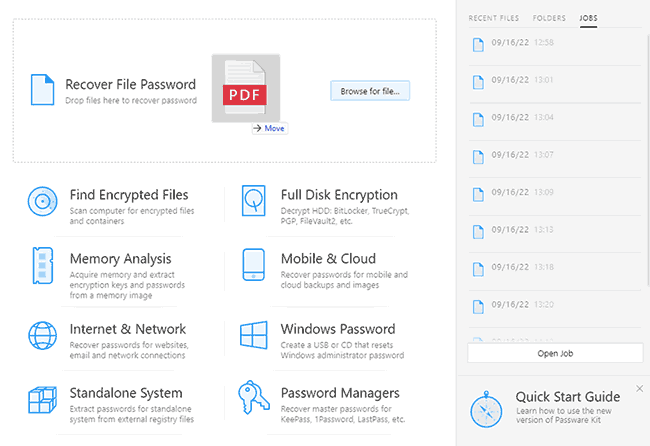
Task: Click the Browse for file button
Action: [x=370, y=91]
